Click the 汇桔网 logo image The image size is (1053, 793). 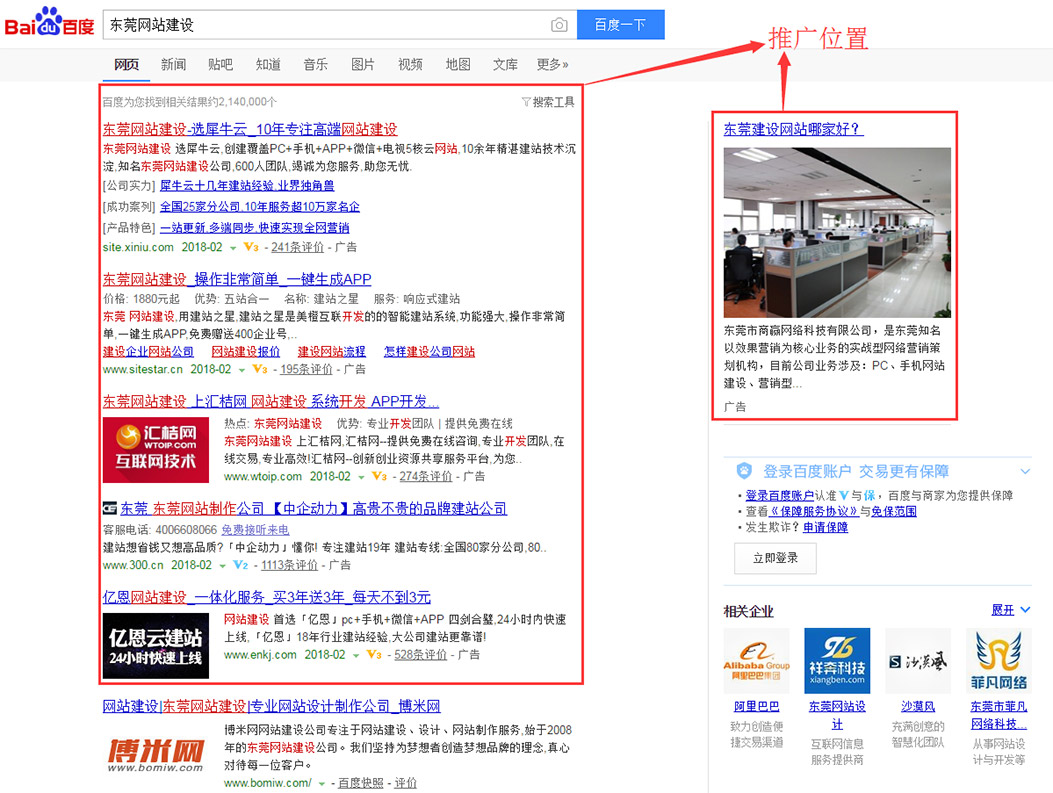[155, 449]
